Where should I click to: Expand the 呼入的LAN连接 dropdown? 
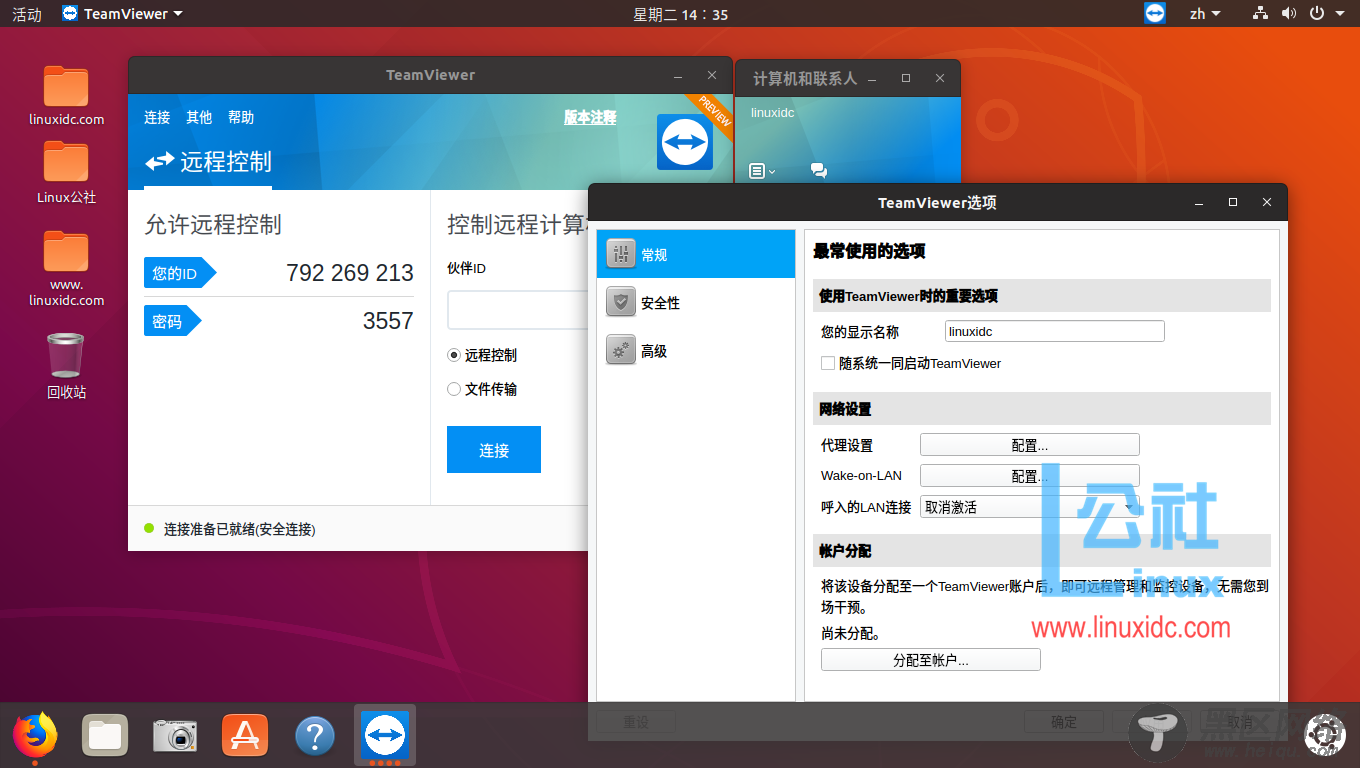pos(1030,507)
